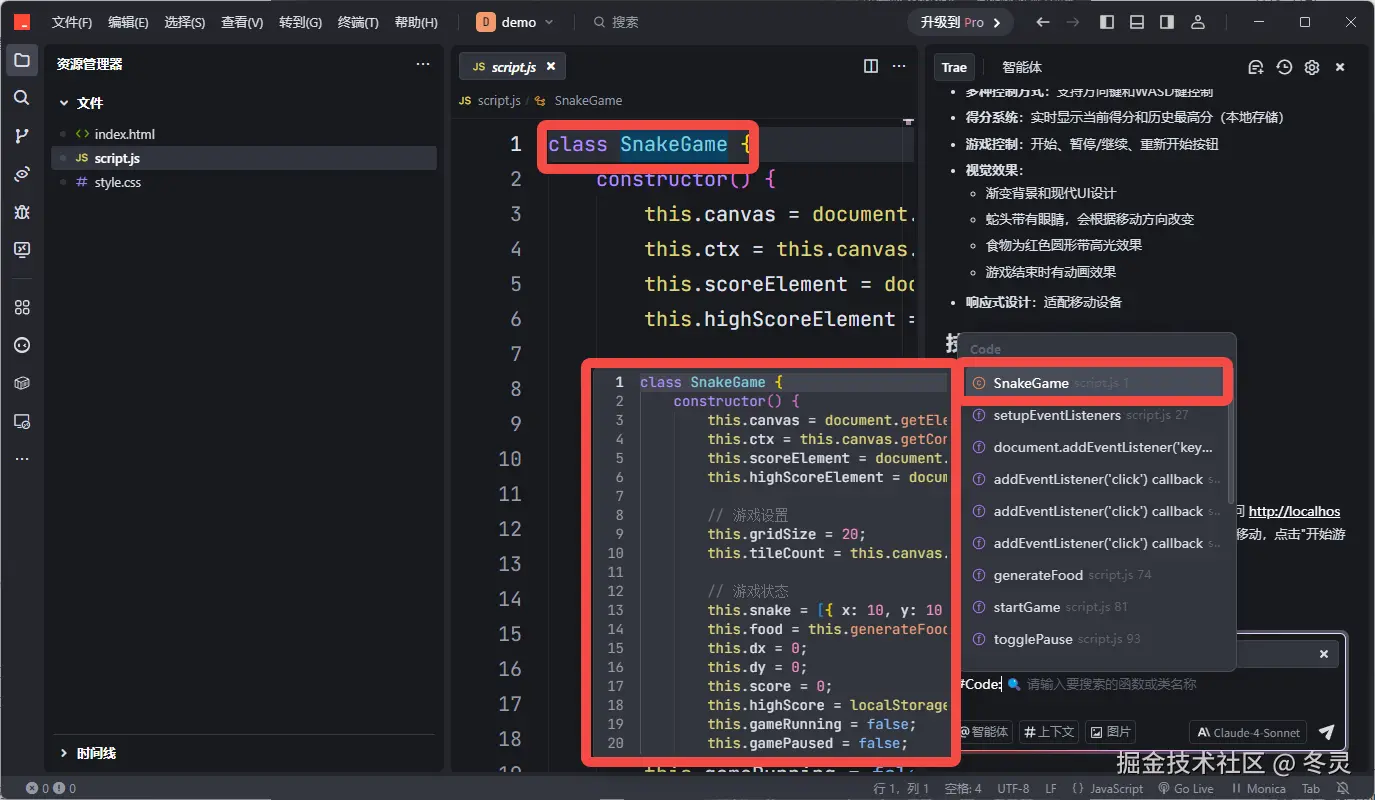Select the Trae tab
This screenshot has width=1375, height=800.
pyautogui.click(x=954, y=67)
